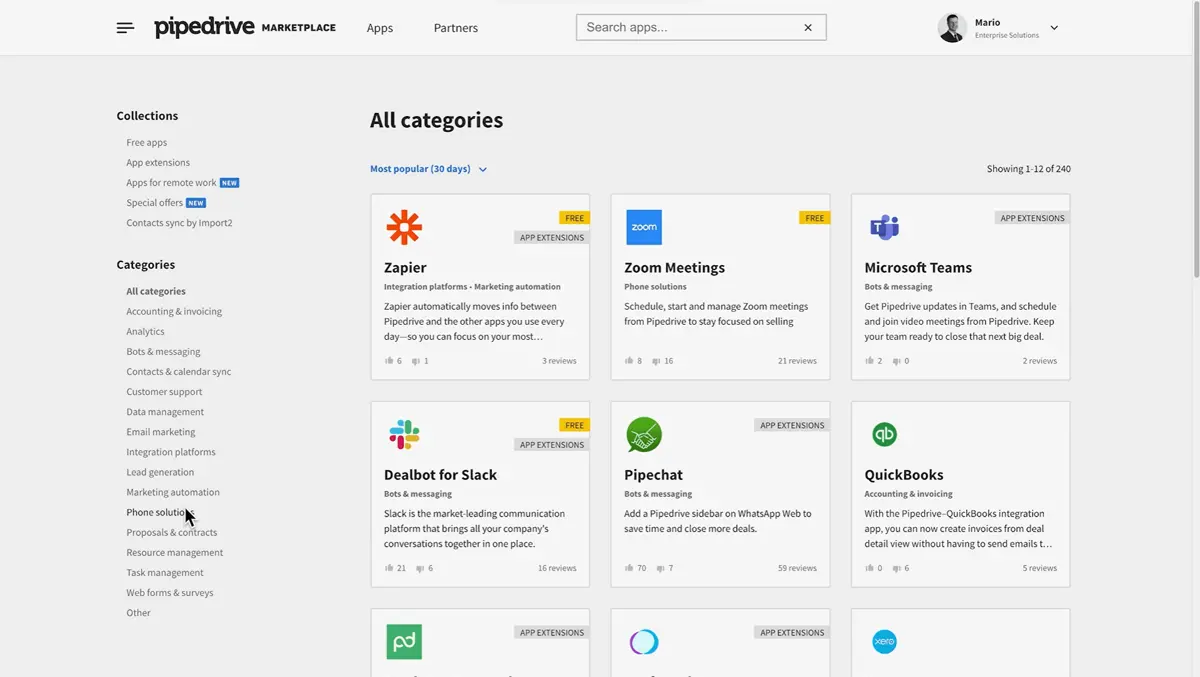Click Mario's profile avatar
This screenshot has height=677, width=1200.
pos(951,28)
